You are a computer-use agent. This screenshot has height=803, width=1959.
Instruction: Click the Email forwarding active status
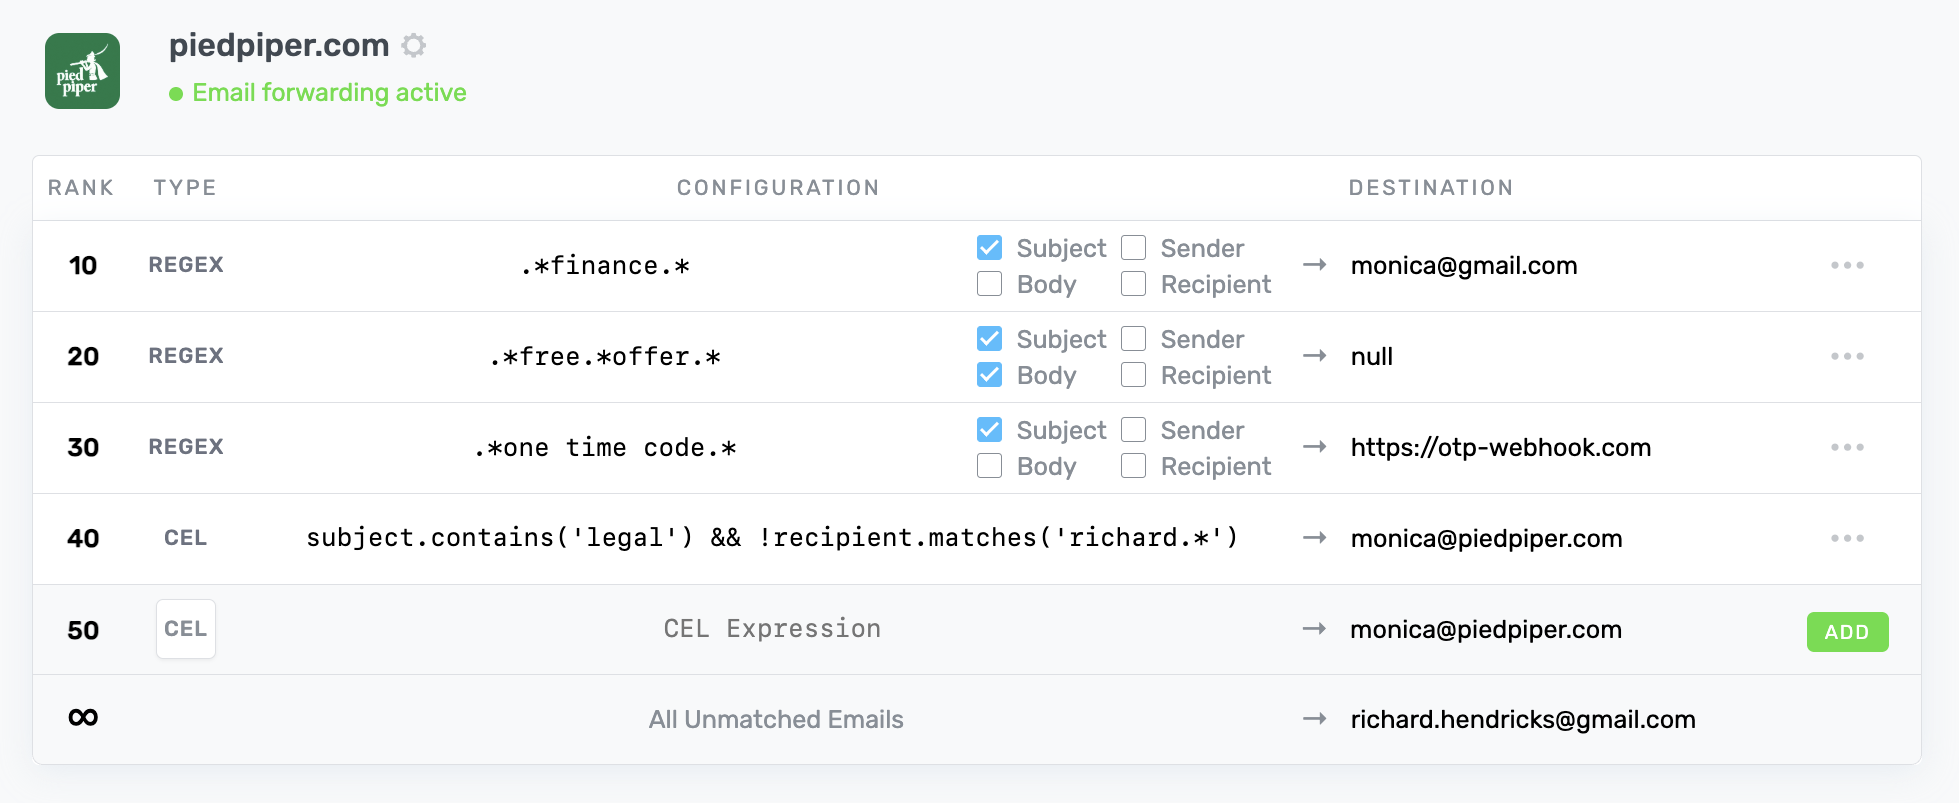point(328,93)
